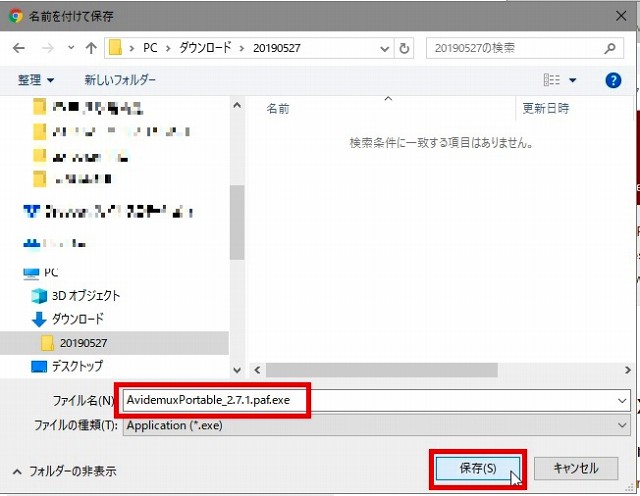
Task: Expand recent locations dropdown arrow
Action: tap(69, 48)
